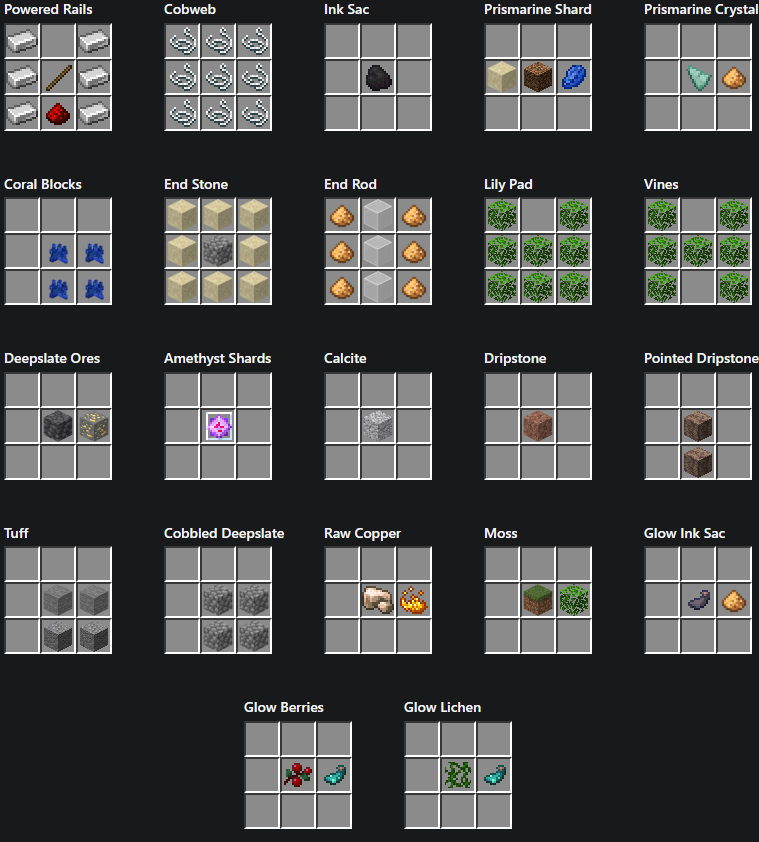Select the red berries in Glow Berries
The height and width of the screenshot is (842, 759).
(x=298, y=775)
